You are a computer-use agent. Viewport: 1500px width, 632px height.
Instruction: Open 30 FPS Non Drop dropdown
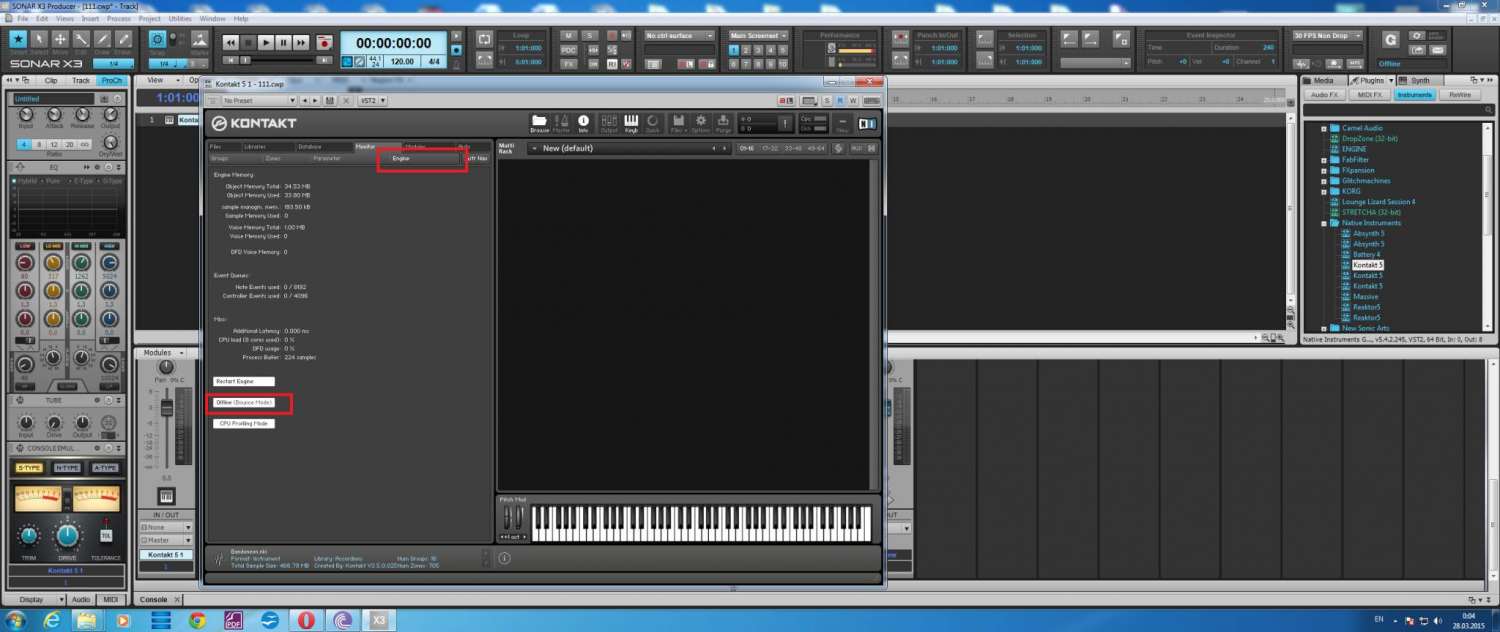[1327, 36]
